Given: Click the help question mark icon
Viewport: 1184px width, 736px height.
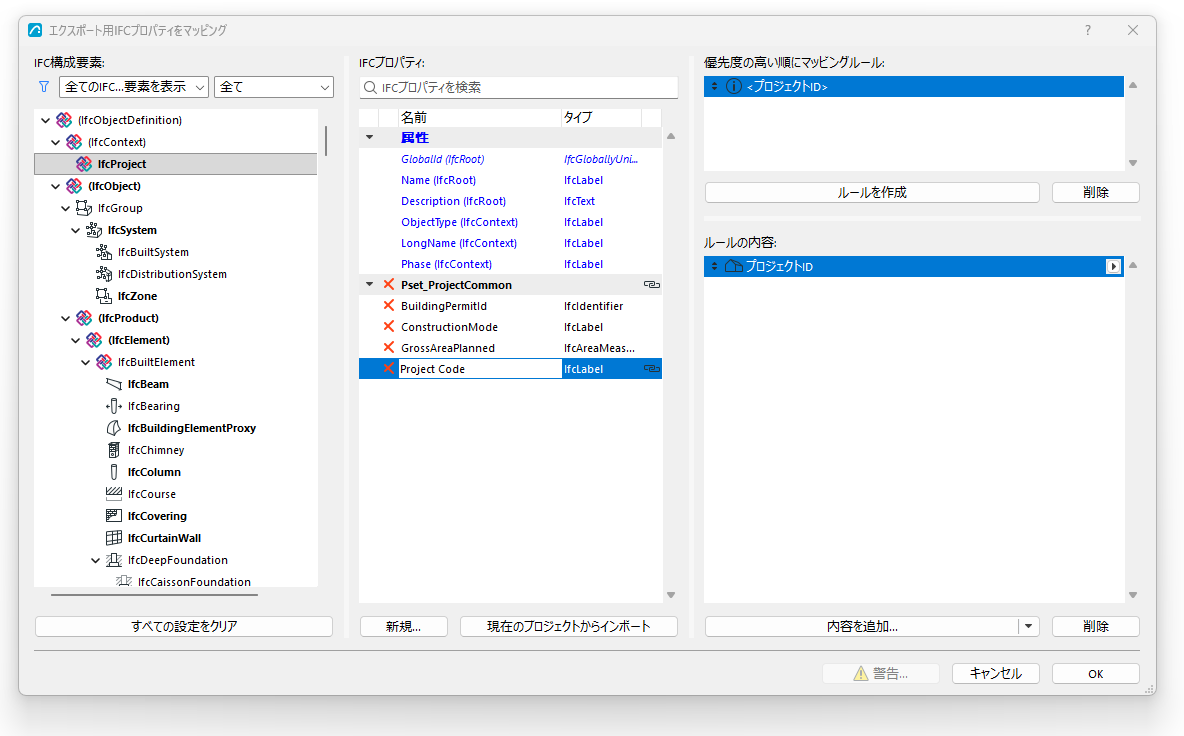Looking at the screenshot, I should pyautogui.click(x=1088, y=30).
